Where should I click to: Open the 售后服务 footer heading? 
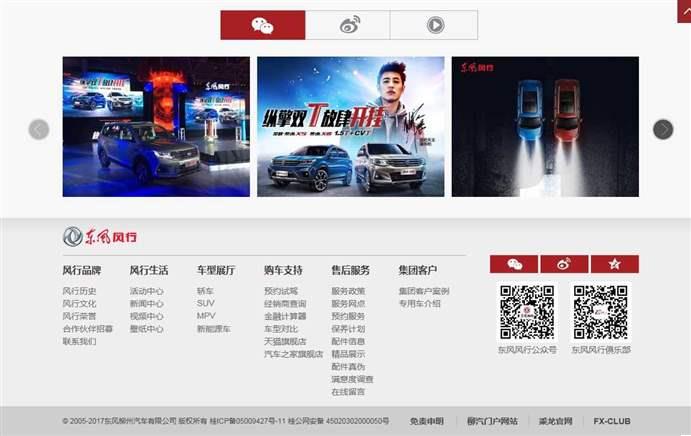click(x=350, y=270)
